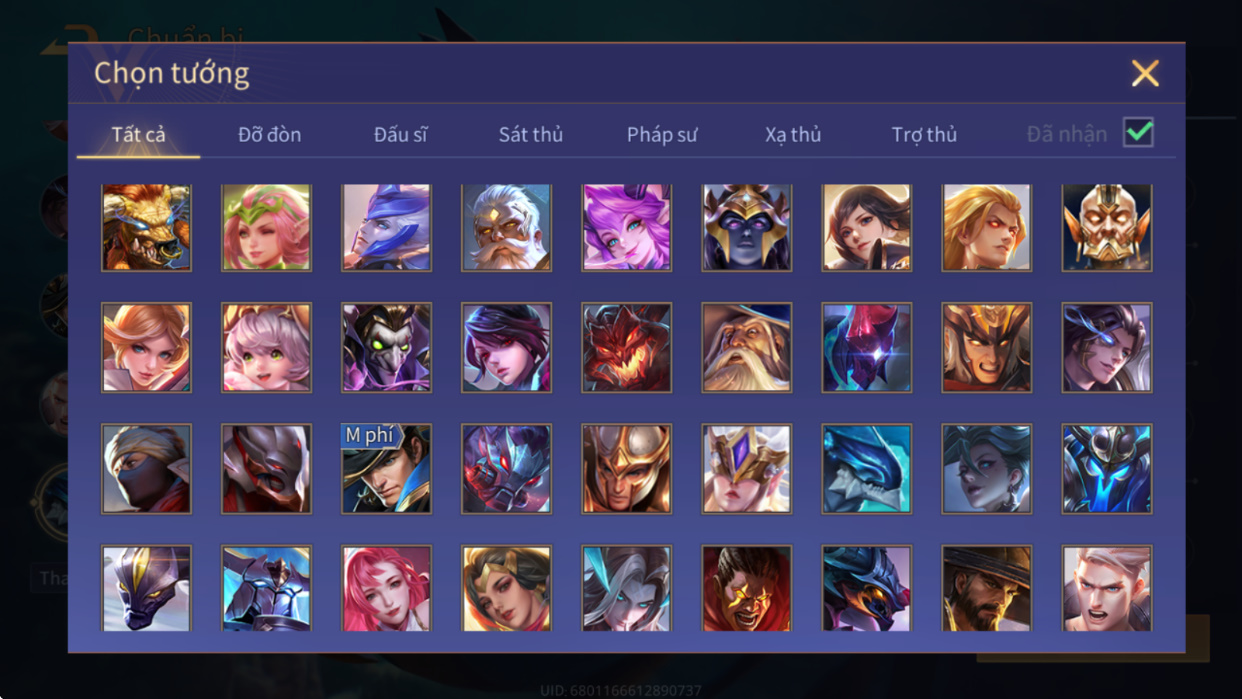Select the golden masked warrior with horns
1242x699 pixels.
pos(1106,227)
